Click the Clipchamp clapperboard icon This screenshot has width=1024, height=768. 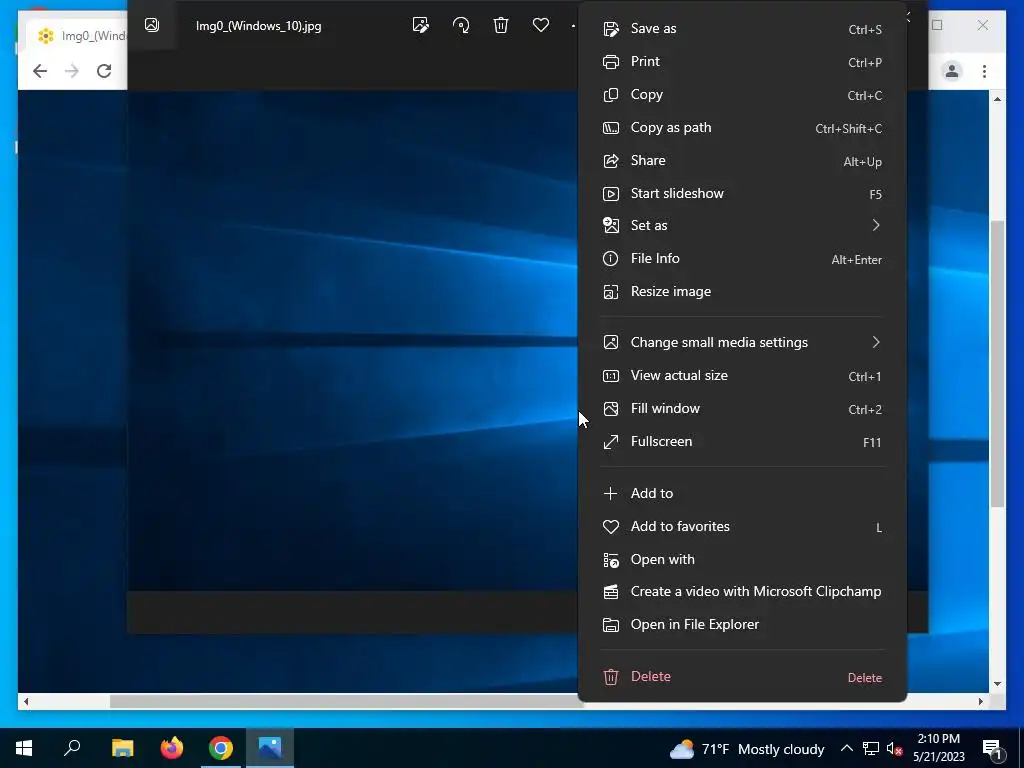point(611,592)
